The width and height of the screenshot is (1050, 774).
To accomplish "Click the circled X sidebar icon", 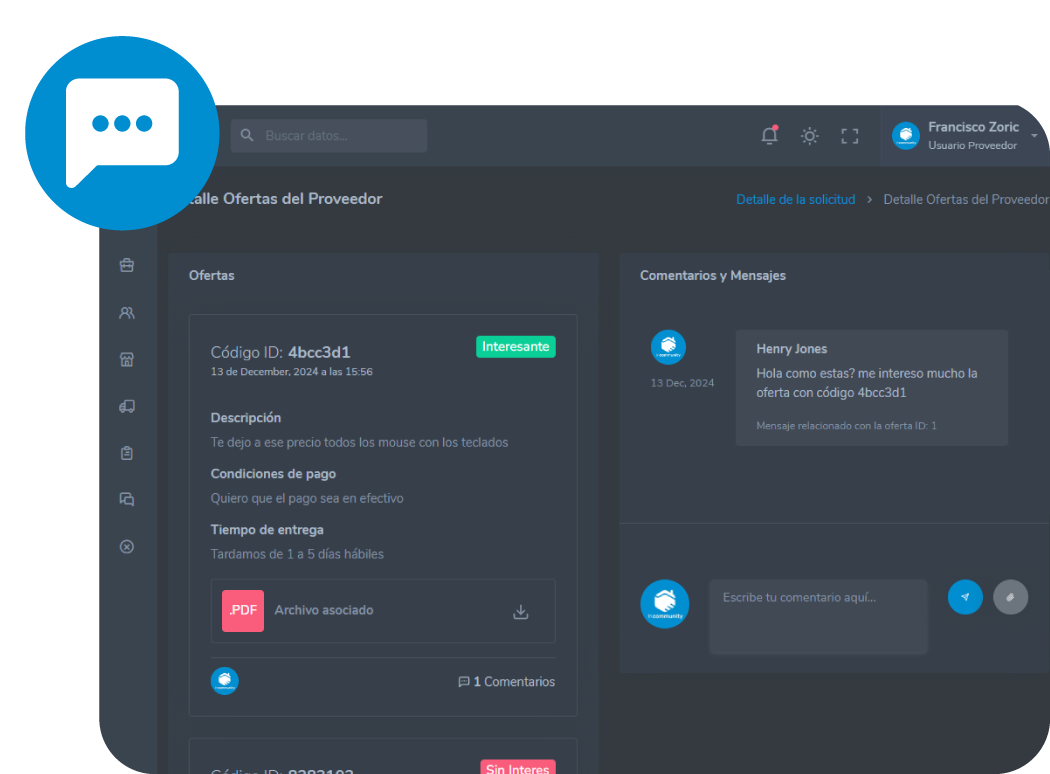I will coord(127,547).
